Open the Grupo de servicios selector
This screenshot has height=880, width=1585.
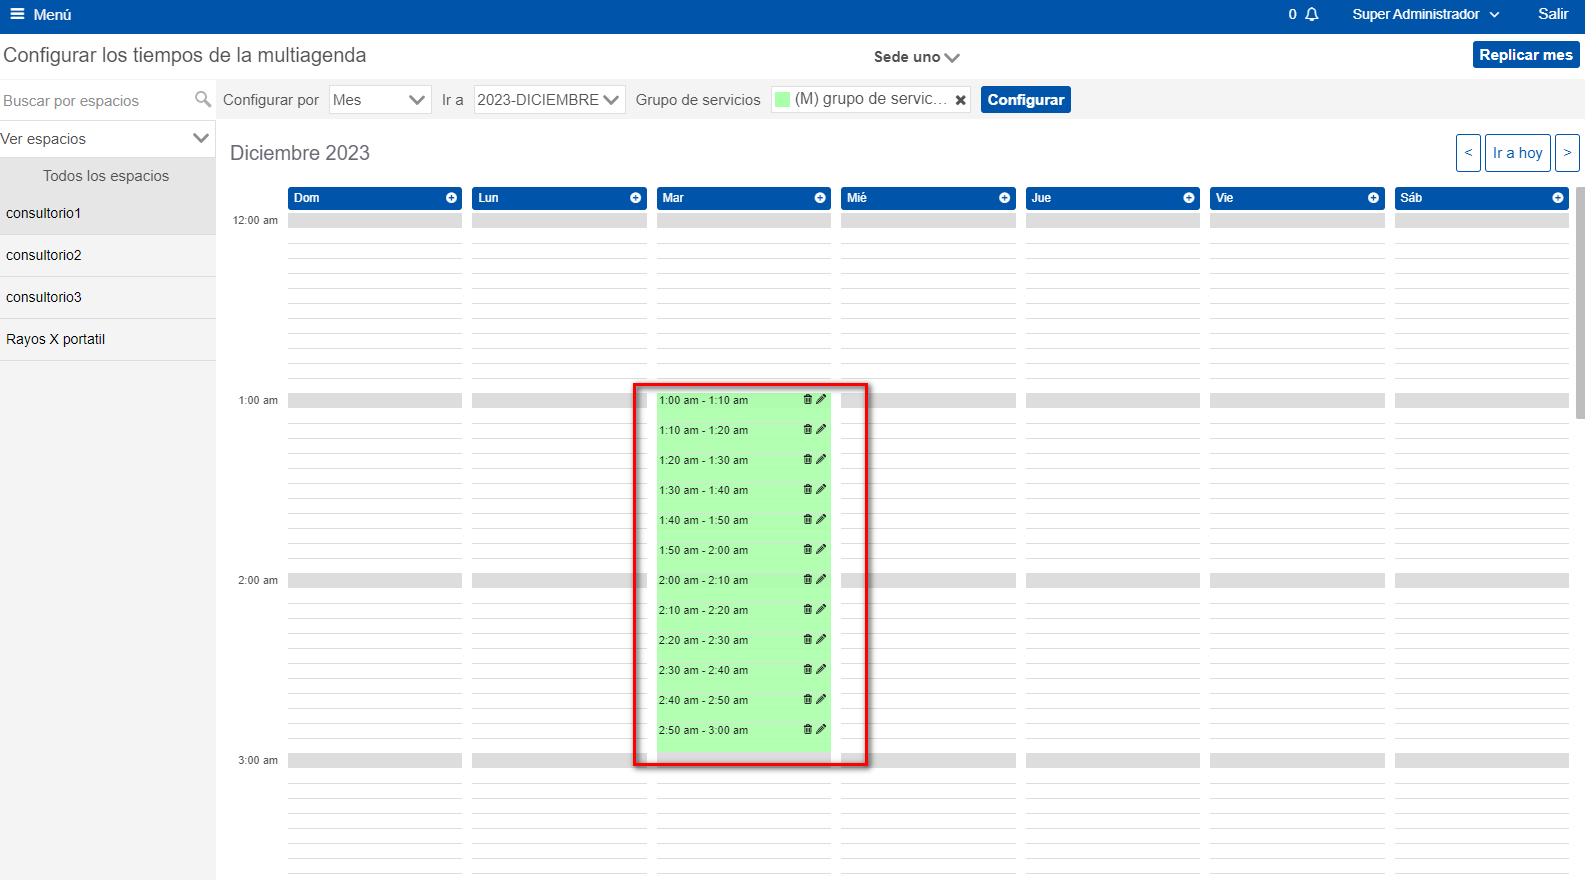871,99
